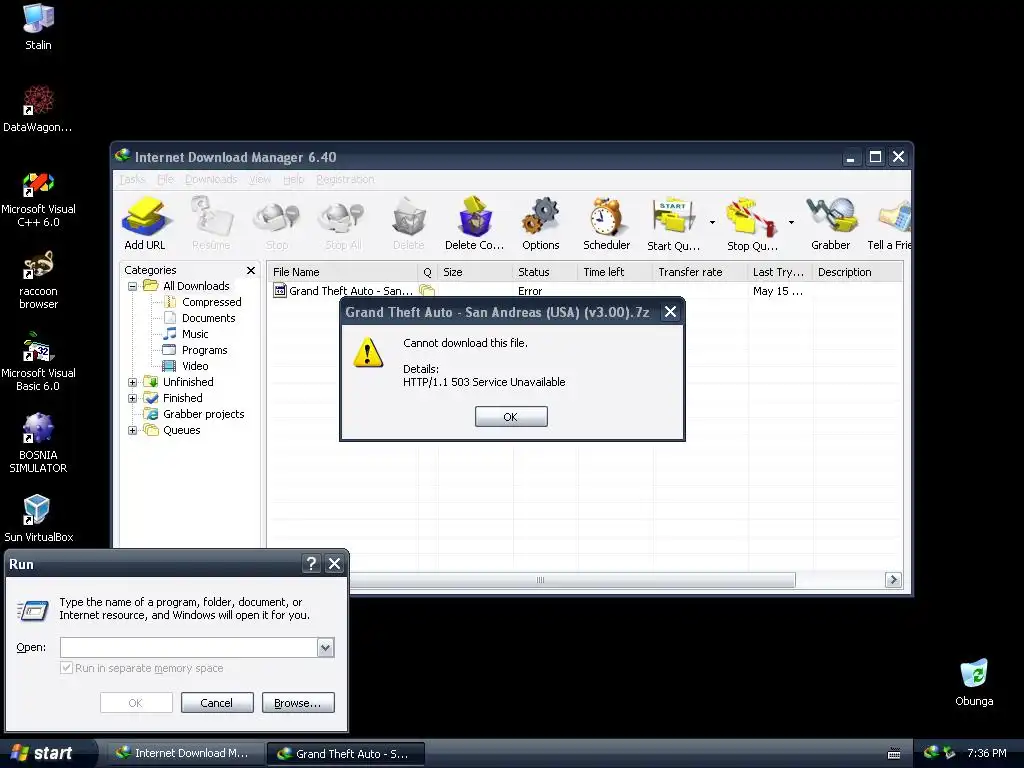Open the Help menu
1024x768 pixels.
[x=293, y=180]
